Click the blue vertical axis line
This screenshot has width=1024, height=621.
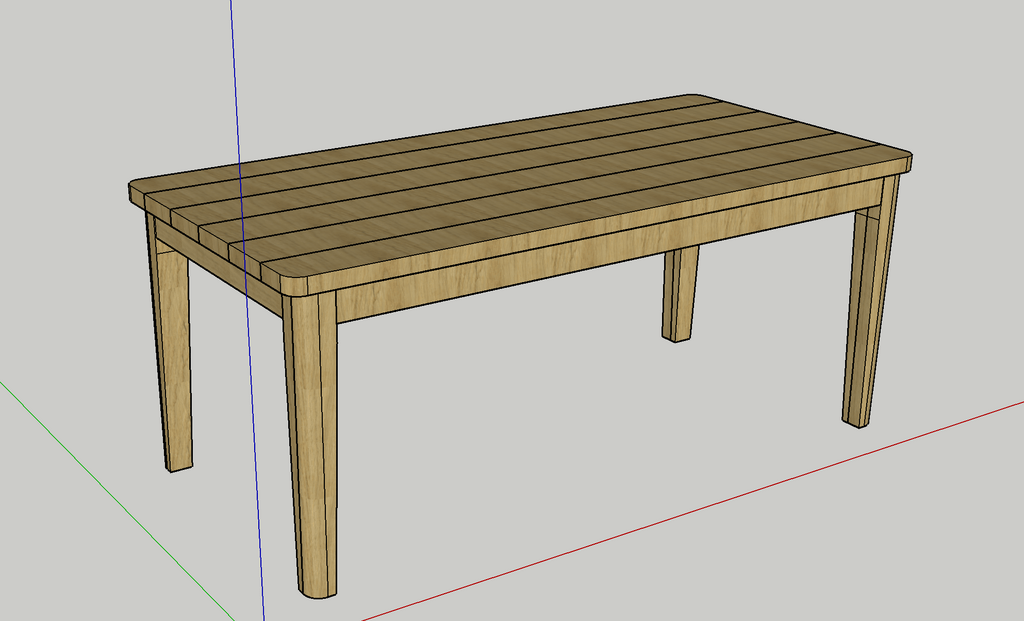(x=248, y=313)
